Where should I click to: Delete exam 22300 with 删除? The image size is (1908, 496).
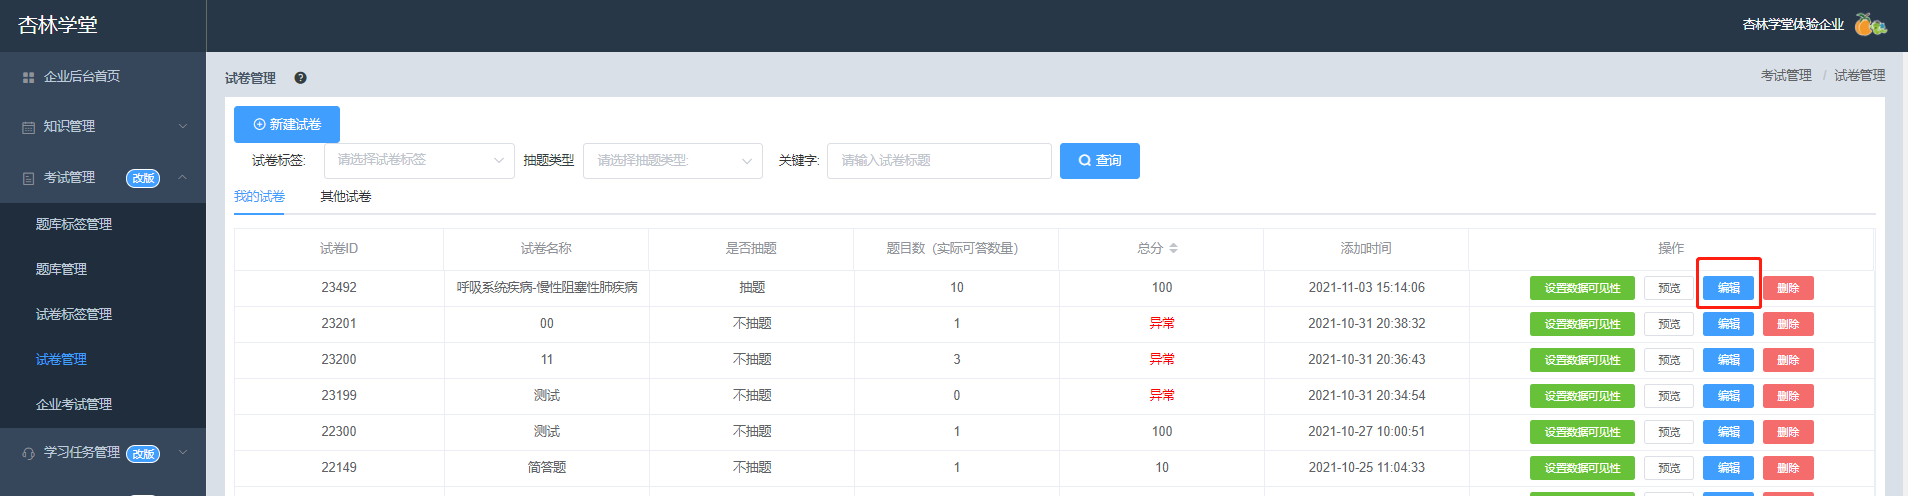tap(1788, 432)
